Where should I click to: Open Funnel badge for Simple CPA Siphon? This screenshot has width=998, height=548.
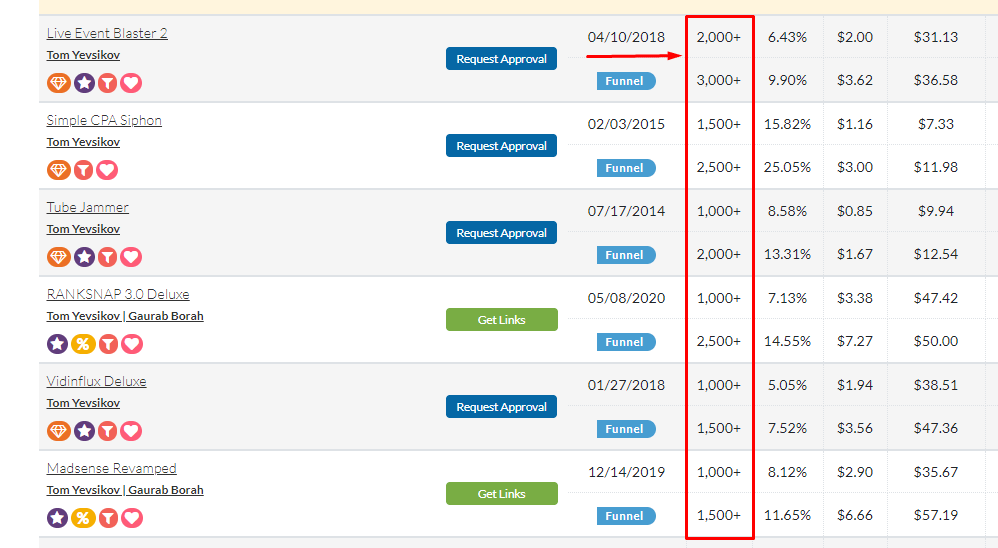coord(626,168)
